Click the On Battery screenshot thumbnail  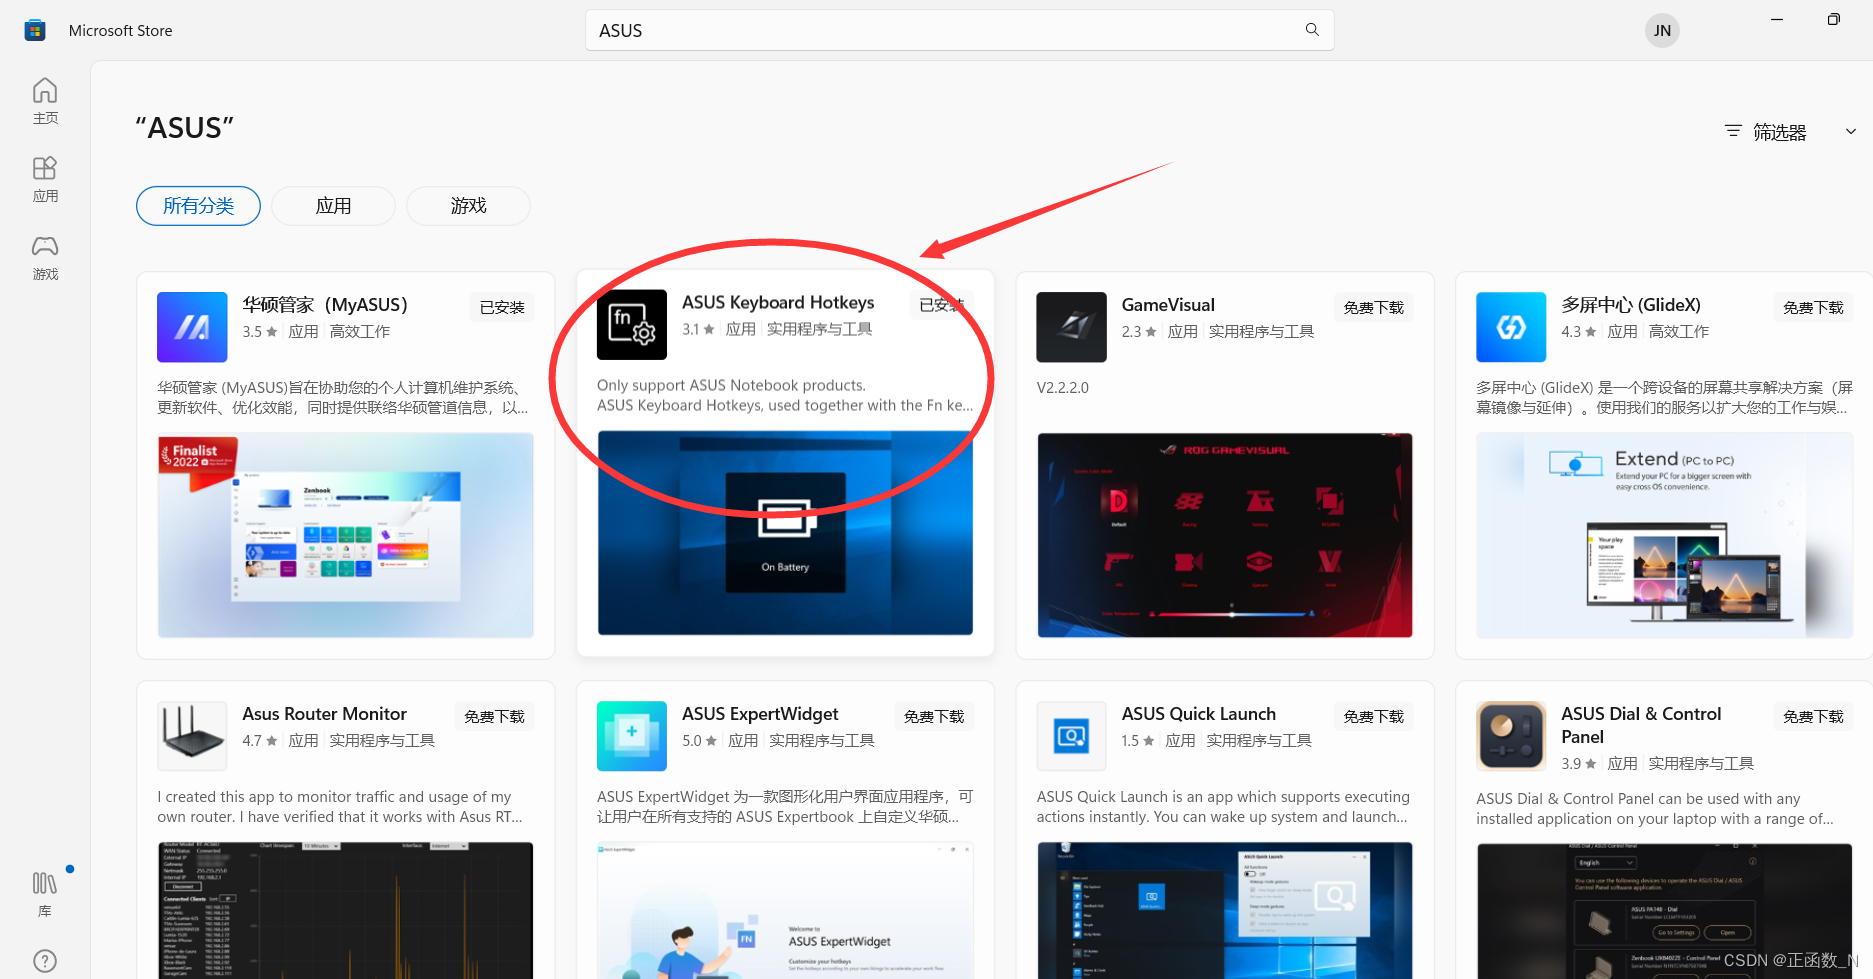[785, 533]
